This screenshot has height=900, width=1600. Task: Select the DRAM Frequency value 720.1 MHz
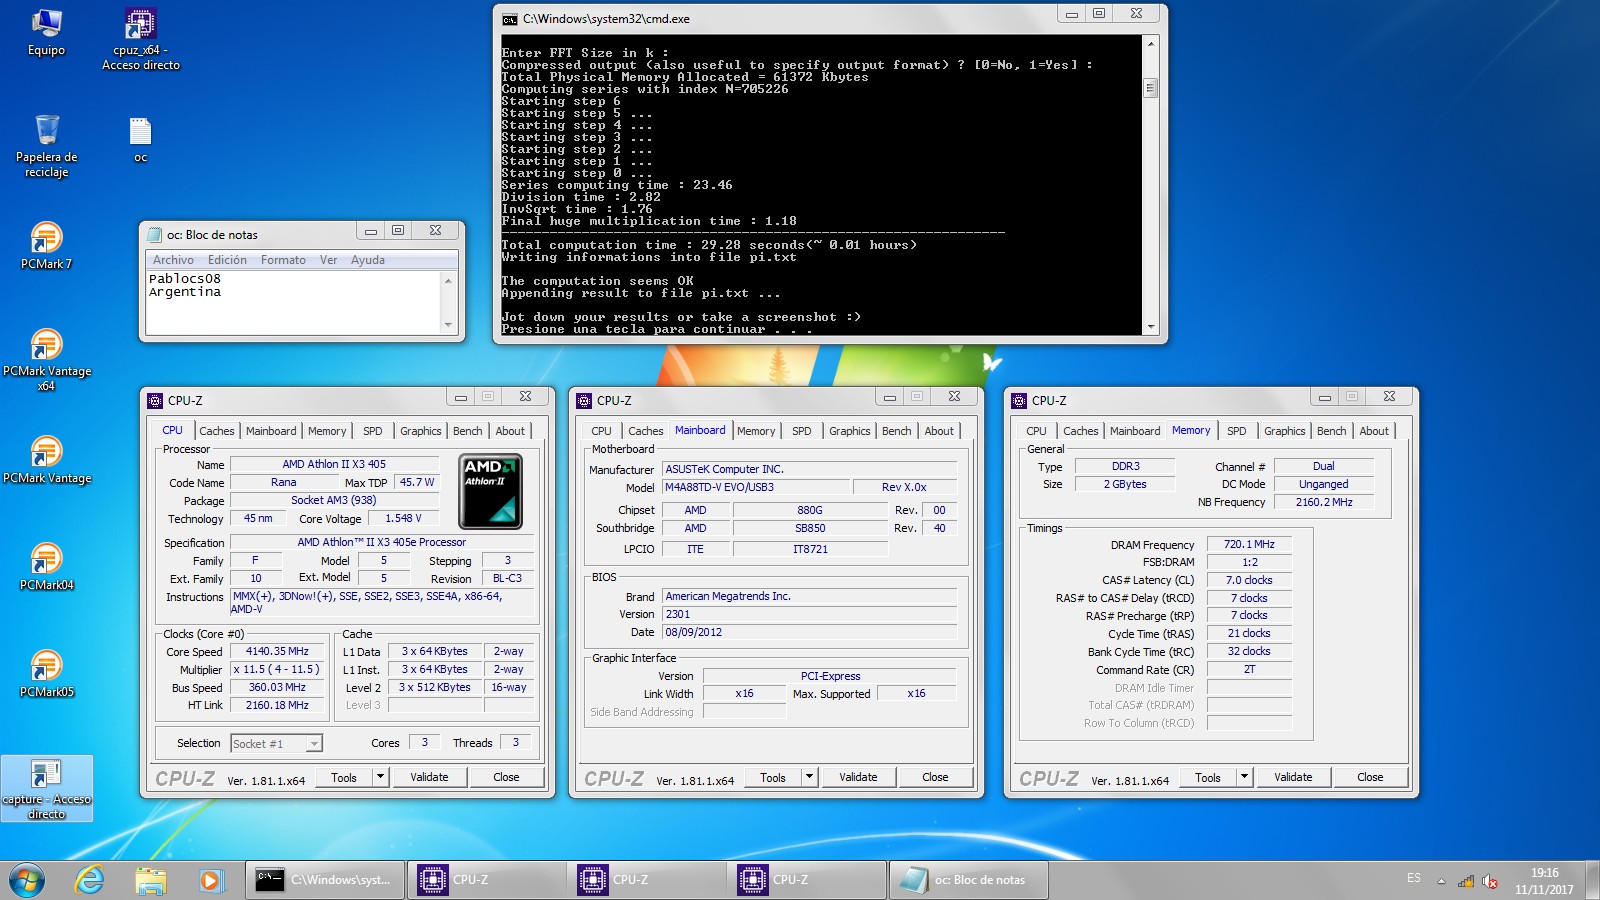[1249, 545]
